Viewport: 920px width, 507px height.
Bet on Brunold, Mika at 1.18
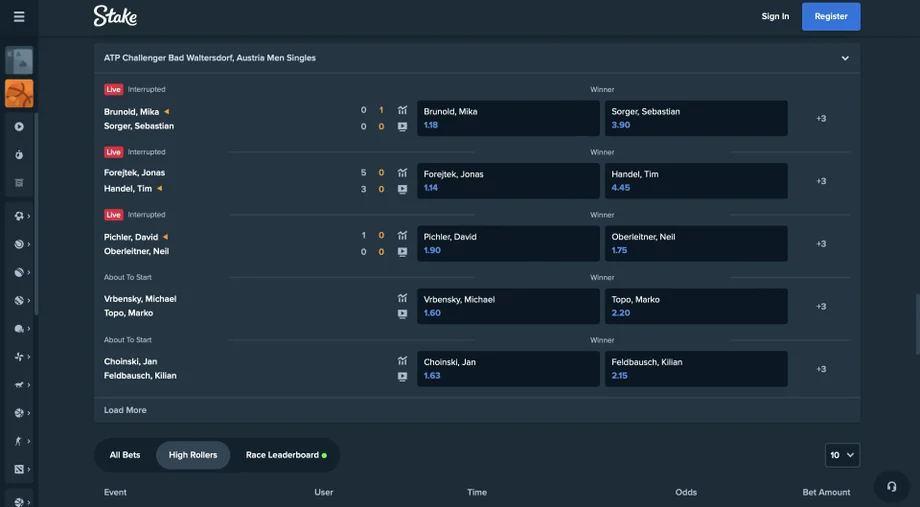[x=508, y=118]
